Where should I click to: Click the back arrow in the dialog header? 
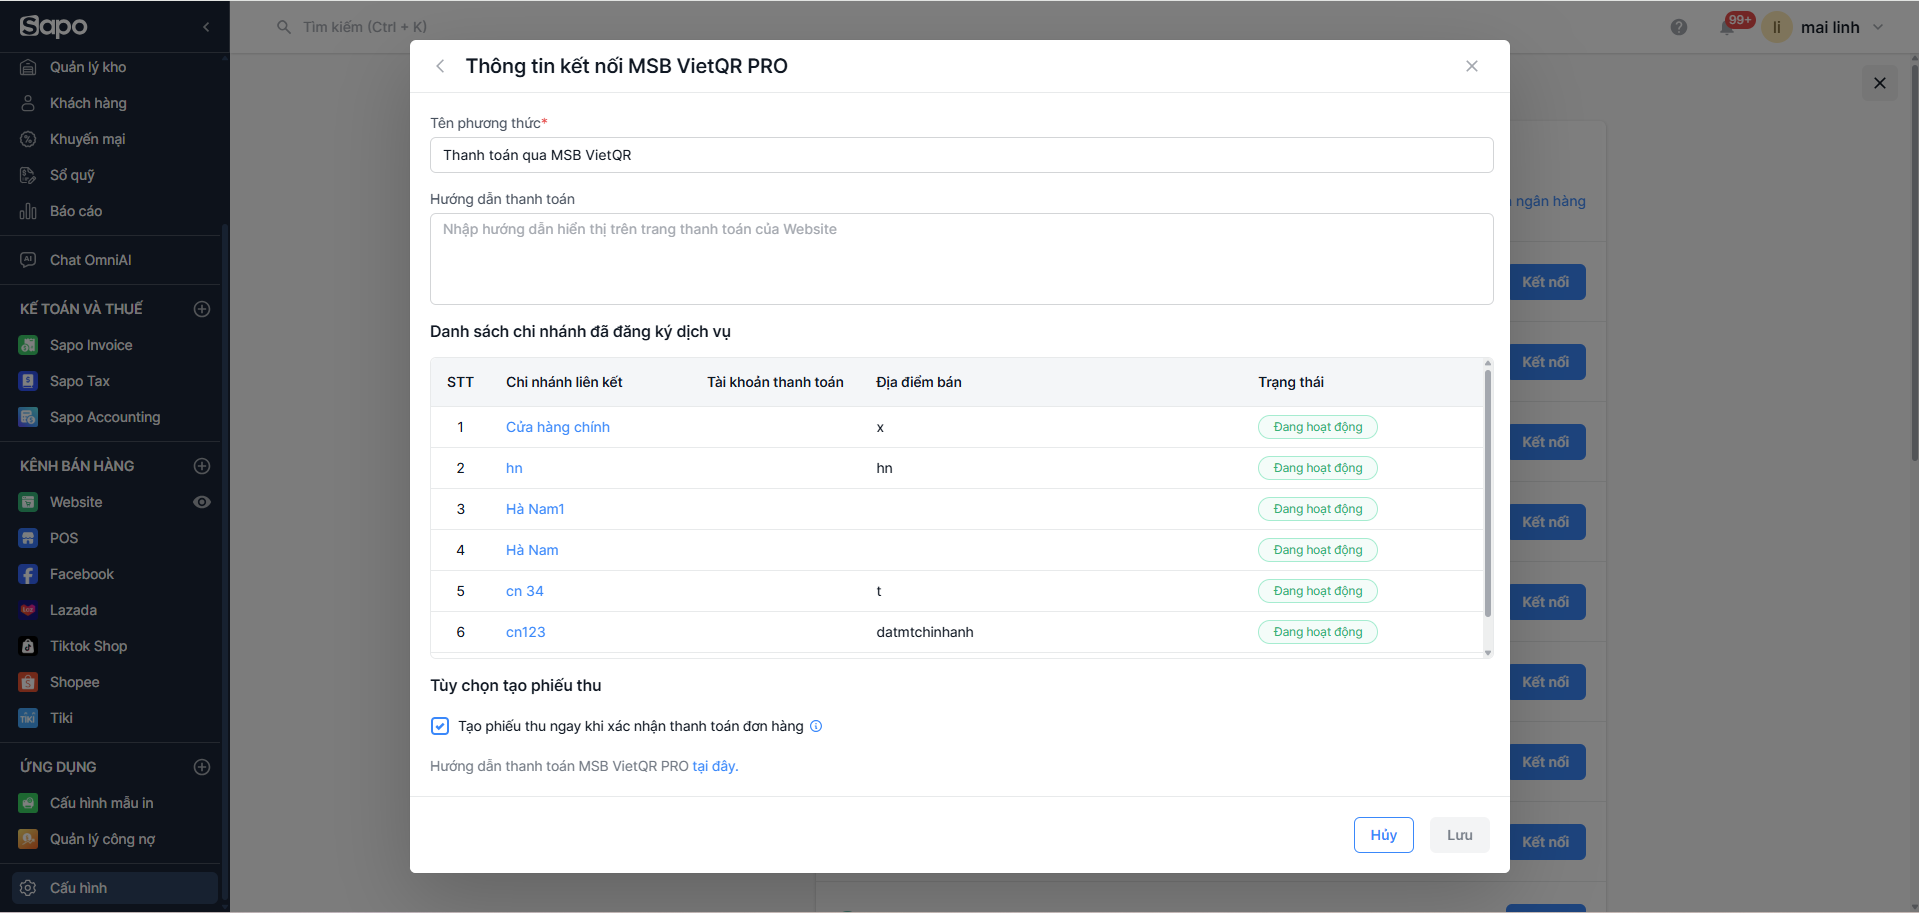pyautogui.click(x=440, y=66)
